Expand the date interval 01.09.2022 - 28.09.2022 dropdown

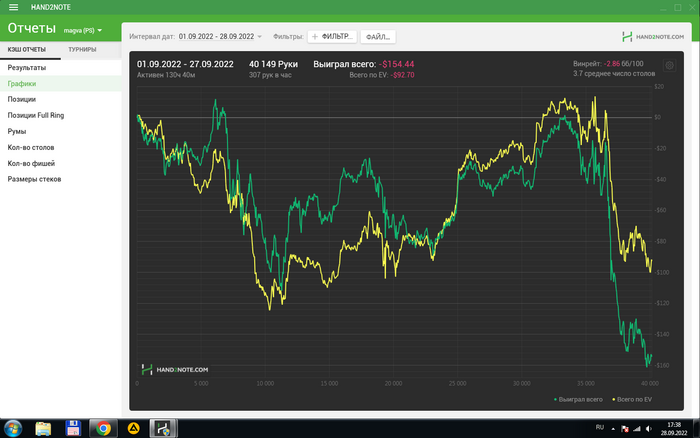point(220,37)
